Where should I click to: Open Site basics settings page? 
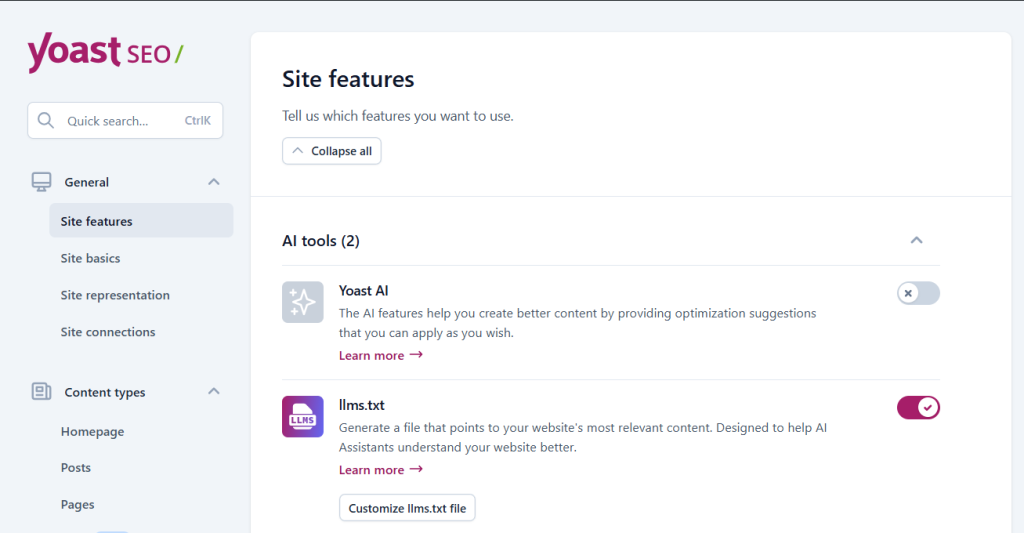click(90, 258)
